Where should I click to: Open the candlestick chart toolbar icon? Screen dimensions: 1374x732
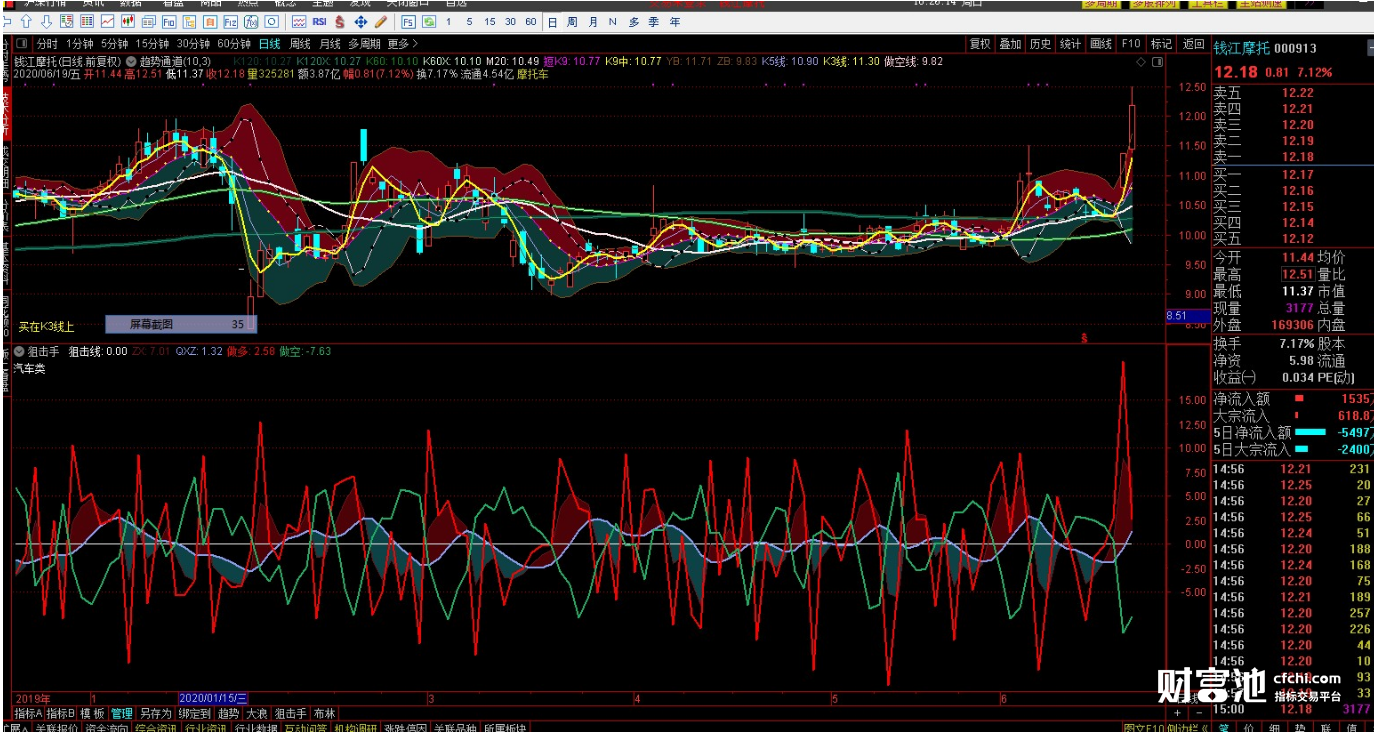pyautogui.click(x=129, y=21)
